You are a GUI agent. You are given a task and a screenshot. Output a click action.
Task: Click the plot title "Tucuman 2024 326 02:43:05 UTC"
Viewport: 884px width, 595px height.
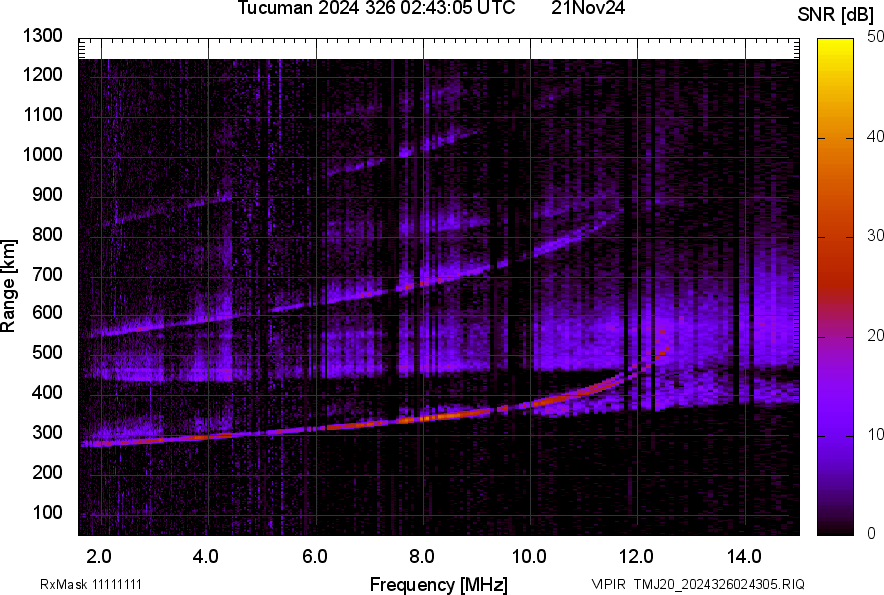click(376, 8)
